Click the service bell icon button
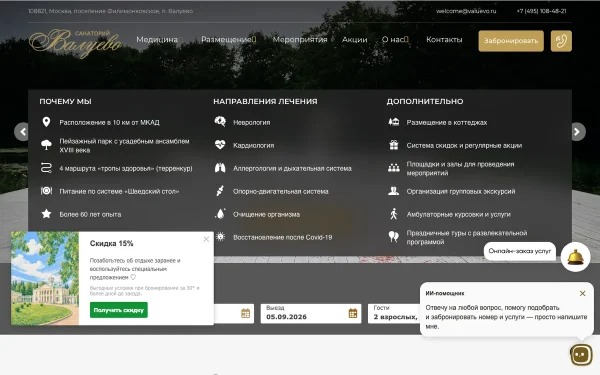The width and height of the screenshot is (600, 375). click(576, 257)
